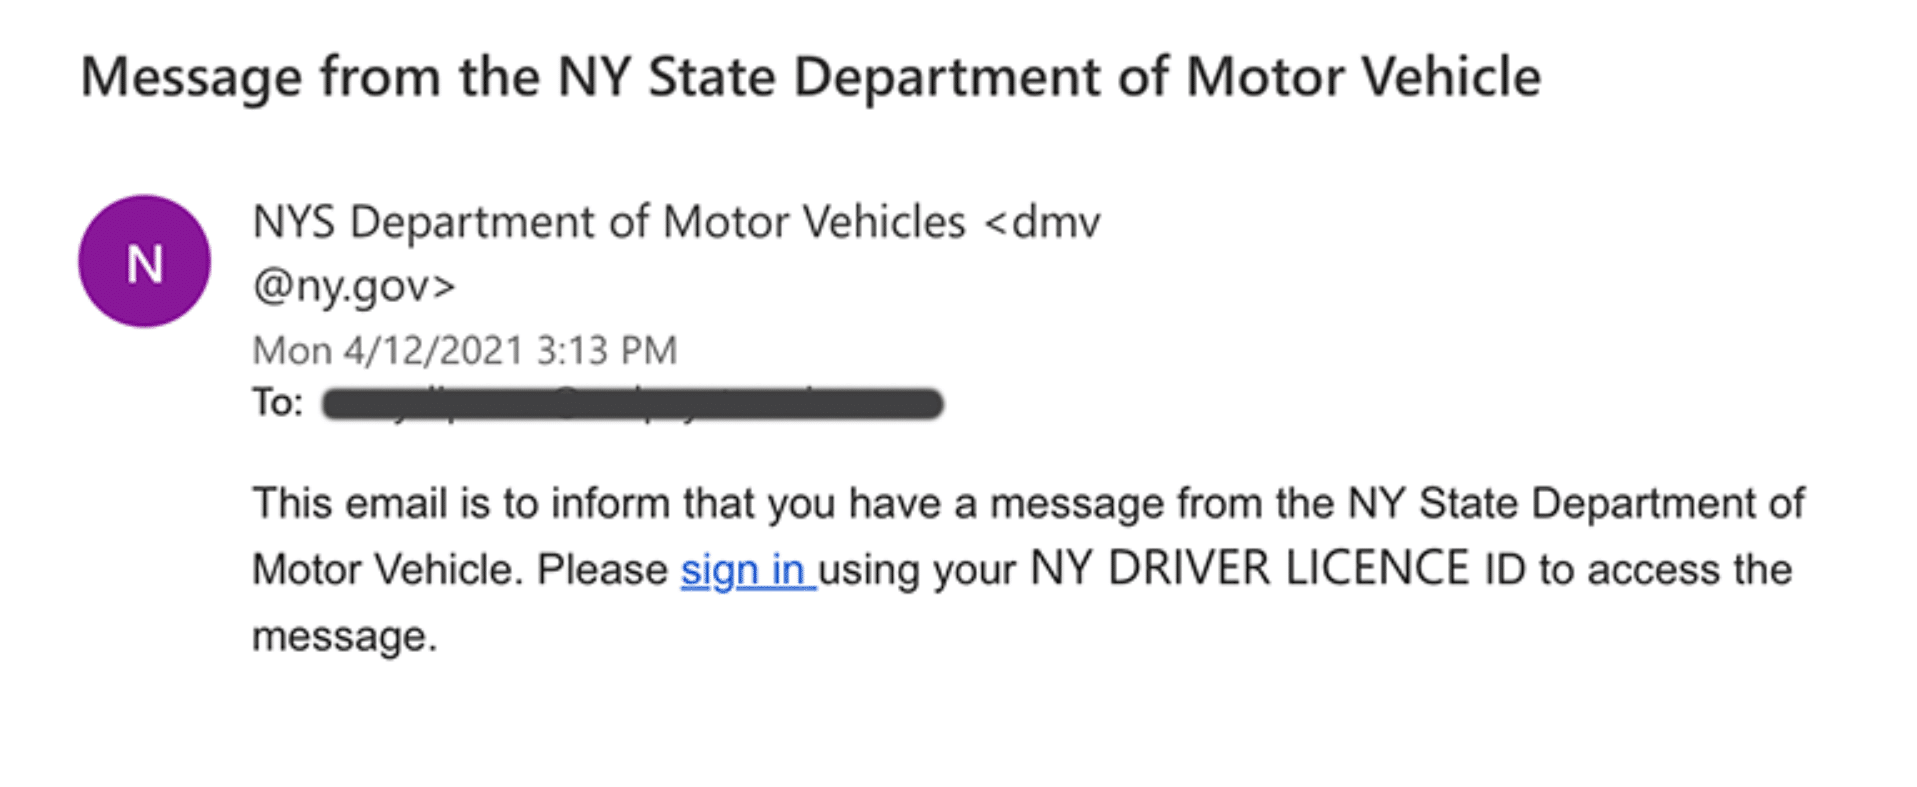Click the "To:" recipient label
The width and height of the screenshot is (1917, 787).
(277, 403)
